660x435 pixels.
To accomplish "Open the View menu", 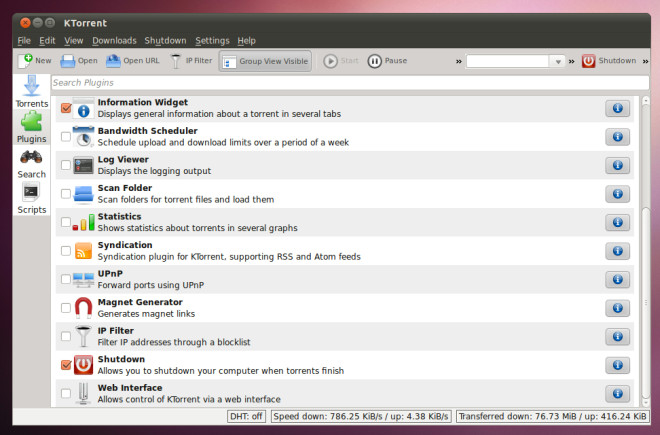I will [74, 41].
